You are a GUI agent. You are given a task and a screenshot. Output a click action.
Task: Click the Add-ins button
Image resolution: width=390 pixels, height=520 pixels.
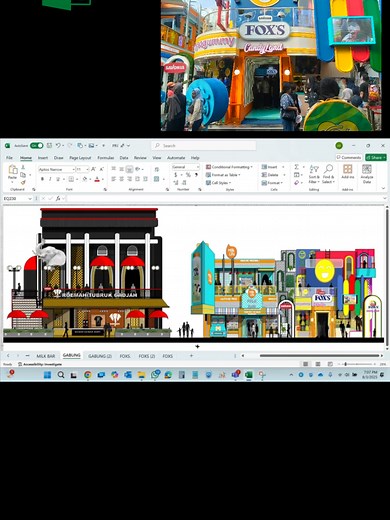[x=348, y=172]
